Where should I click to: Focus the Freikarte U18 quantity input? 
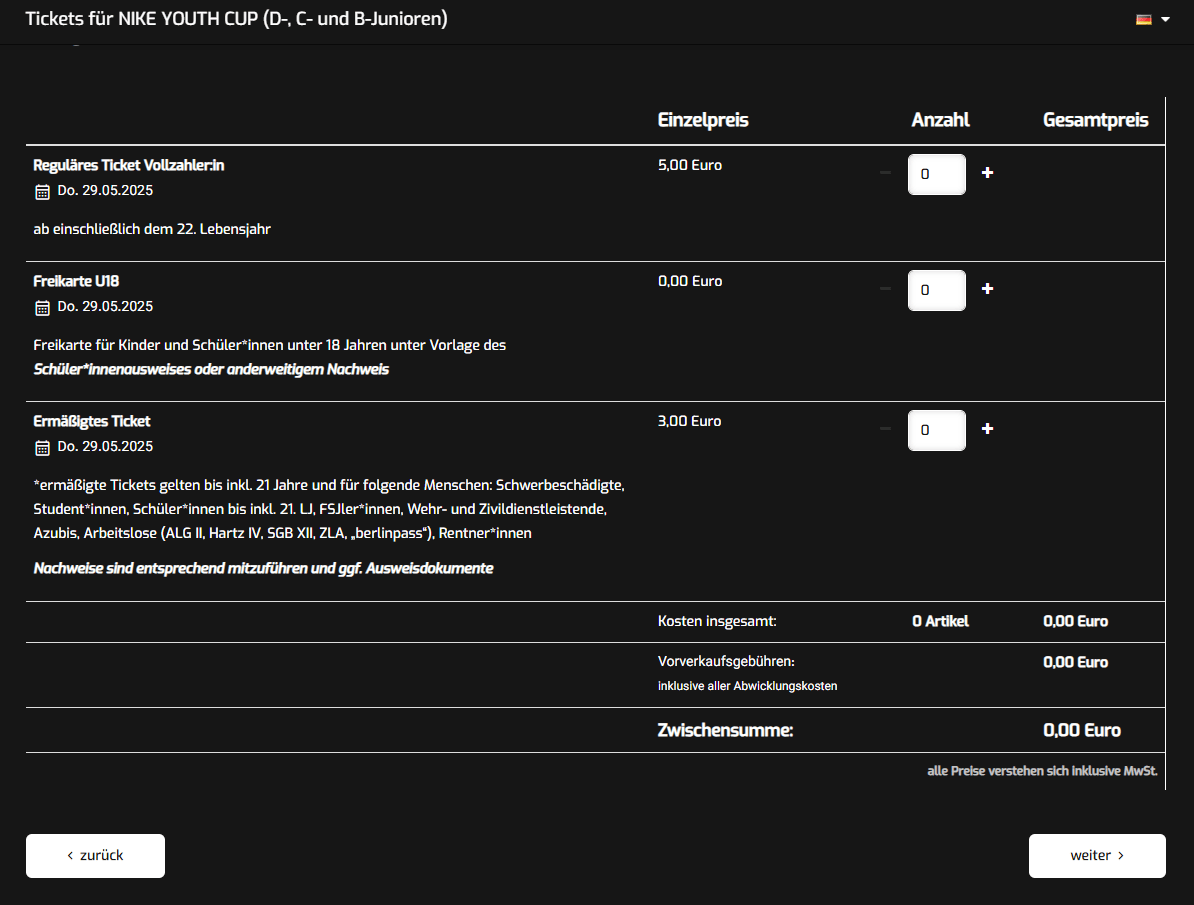coord(937,290)
